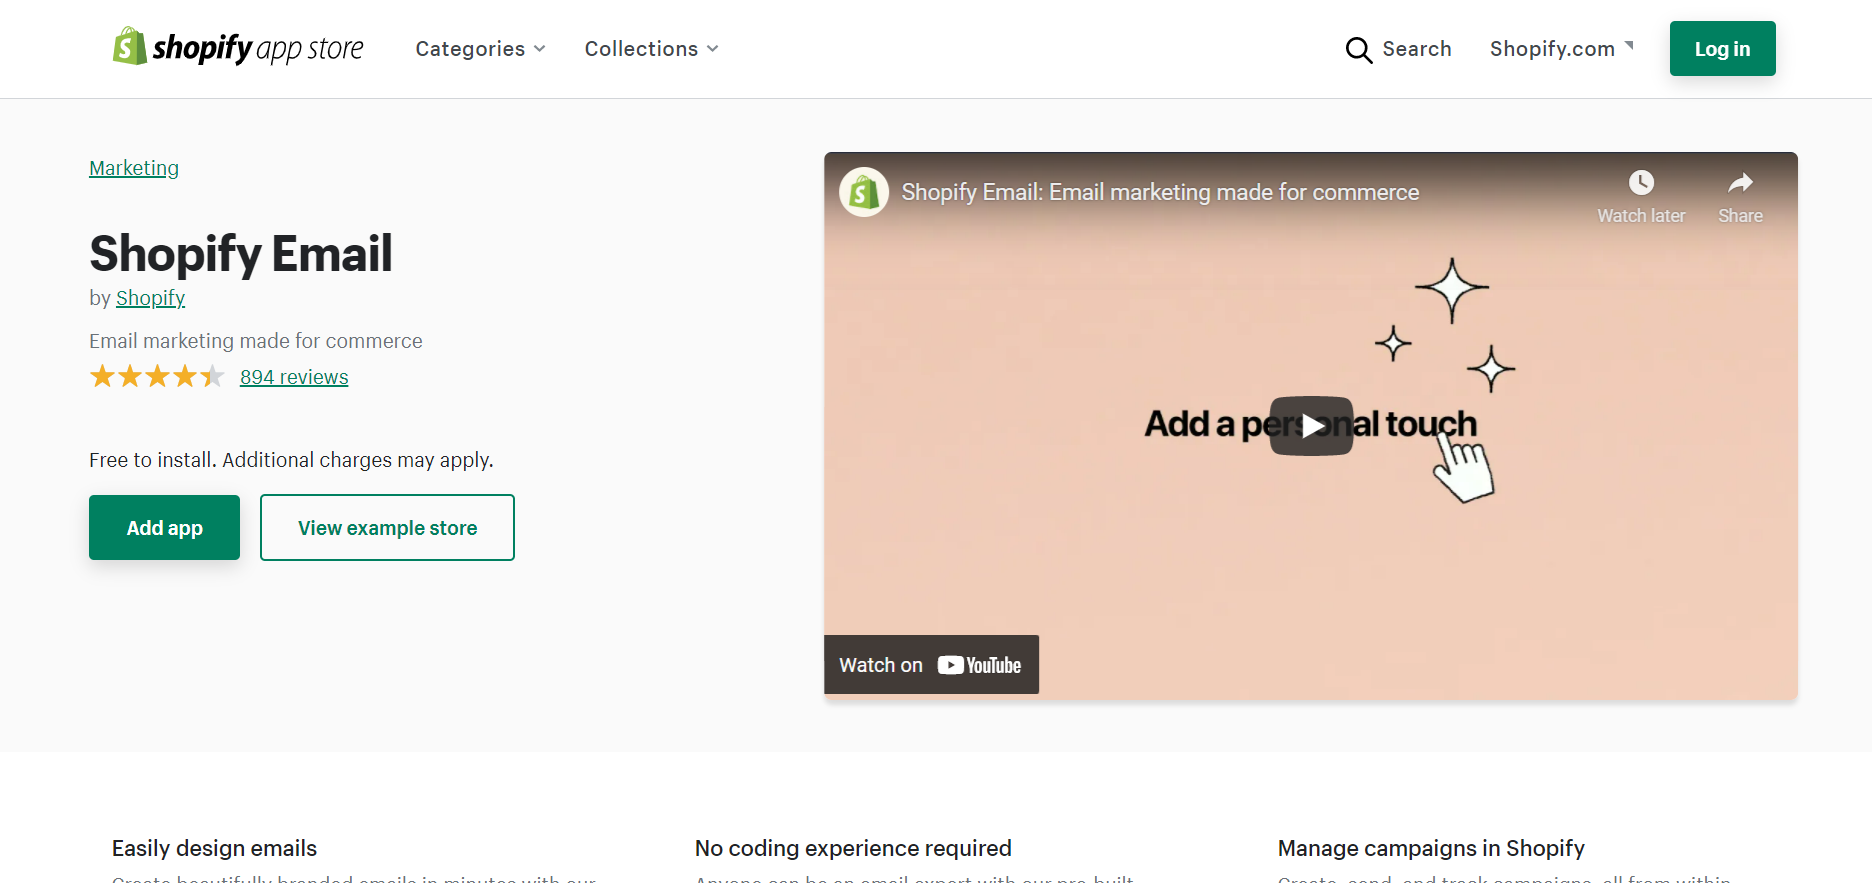1872x883 pixels.
Task: Follow the Marketing breadcrumb link
Action: [134, 168]
